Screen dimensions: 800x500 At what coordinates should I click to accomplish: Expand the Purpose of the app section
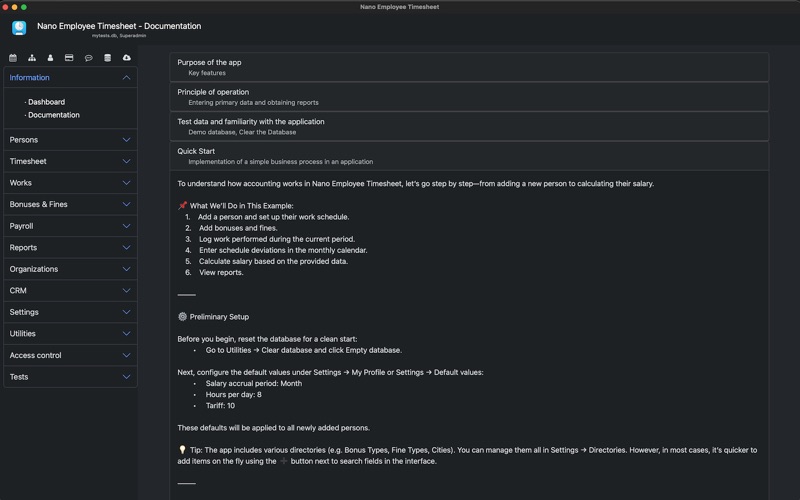pyautogui.click(x=469, y=67)
